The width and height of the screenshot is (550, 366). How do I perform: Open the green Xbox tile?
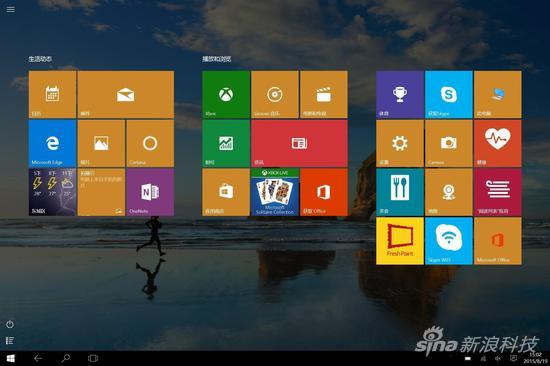click(x=226, y=94)
